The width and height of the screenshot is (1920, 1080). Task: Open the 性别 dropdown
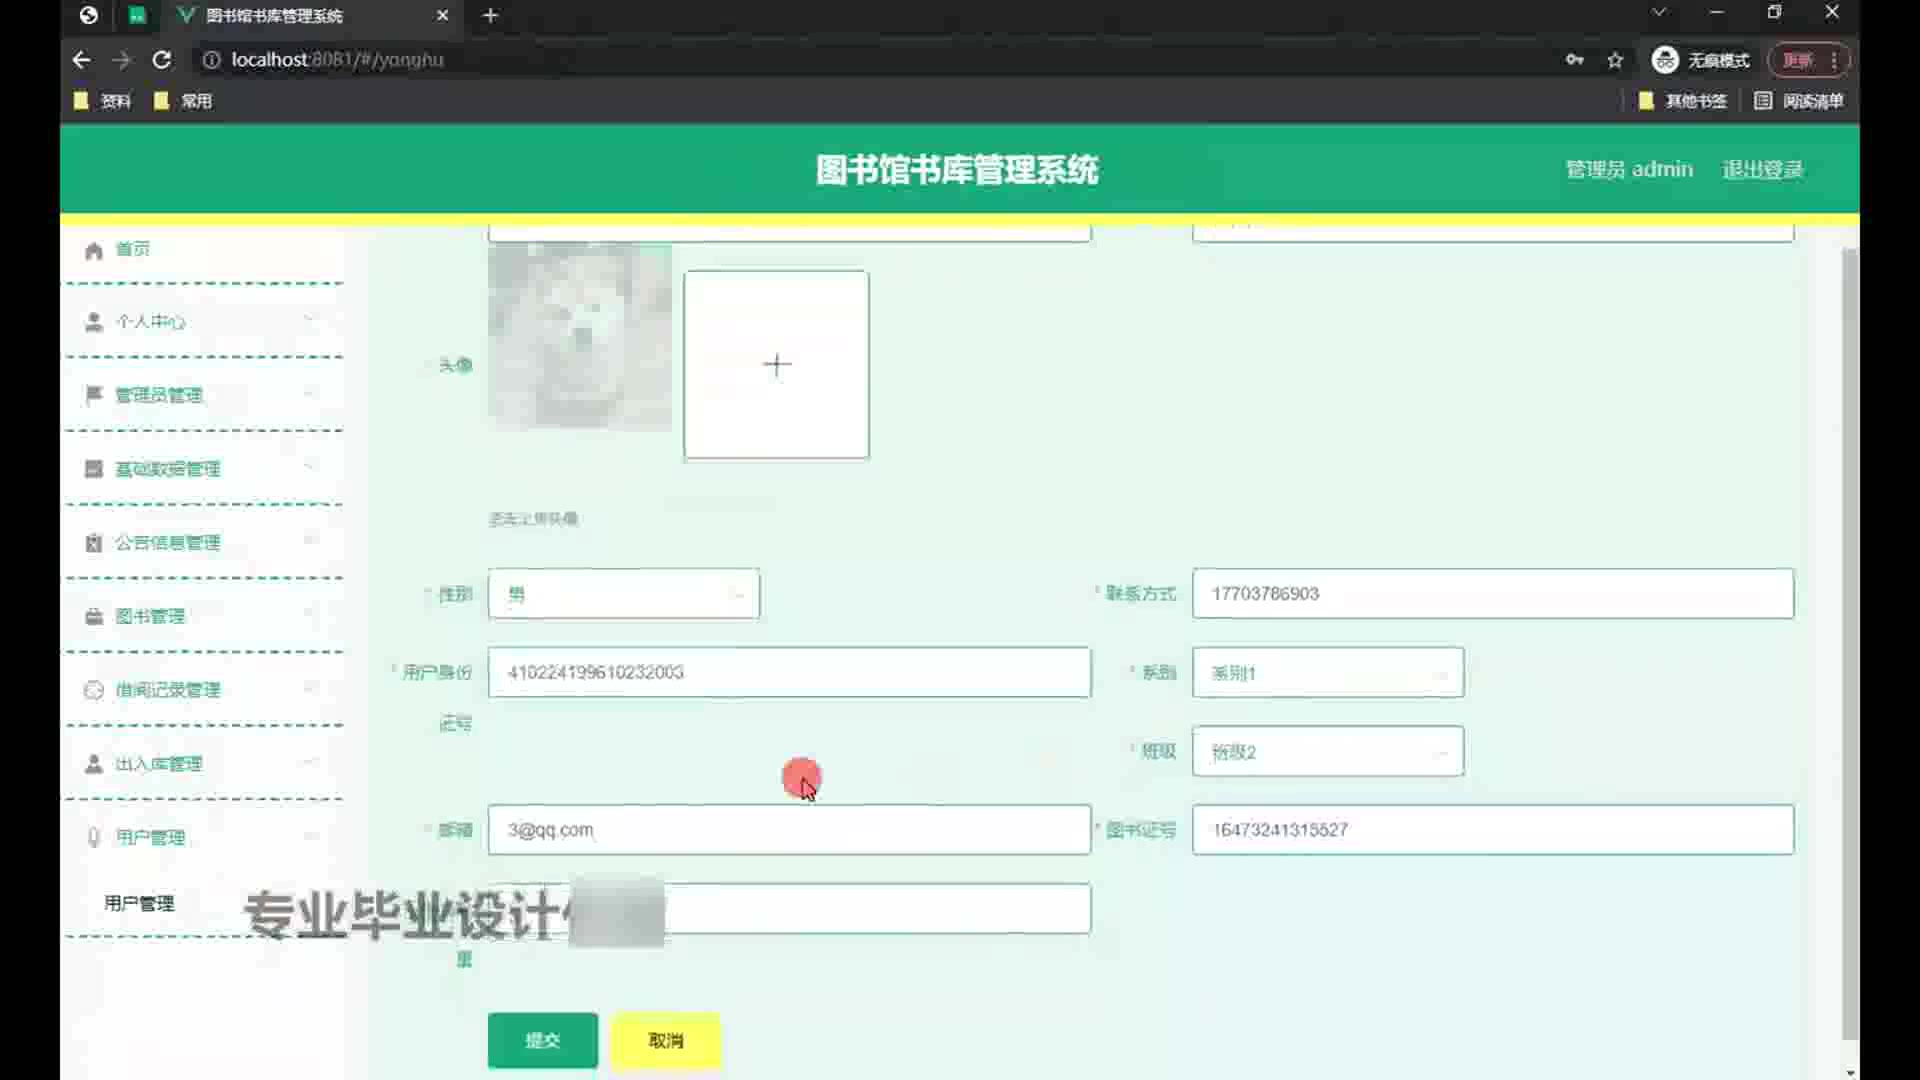click(623, 594)
